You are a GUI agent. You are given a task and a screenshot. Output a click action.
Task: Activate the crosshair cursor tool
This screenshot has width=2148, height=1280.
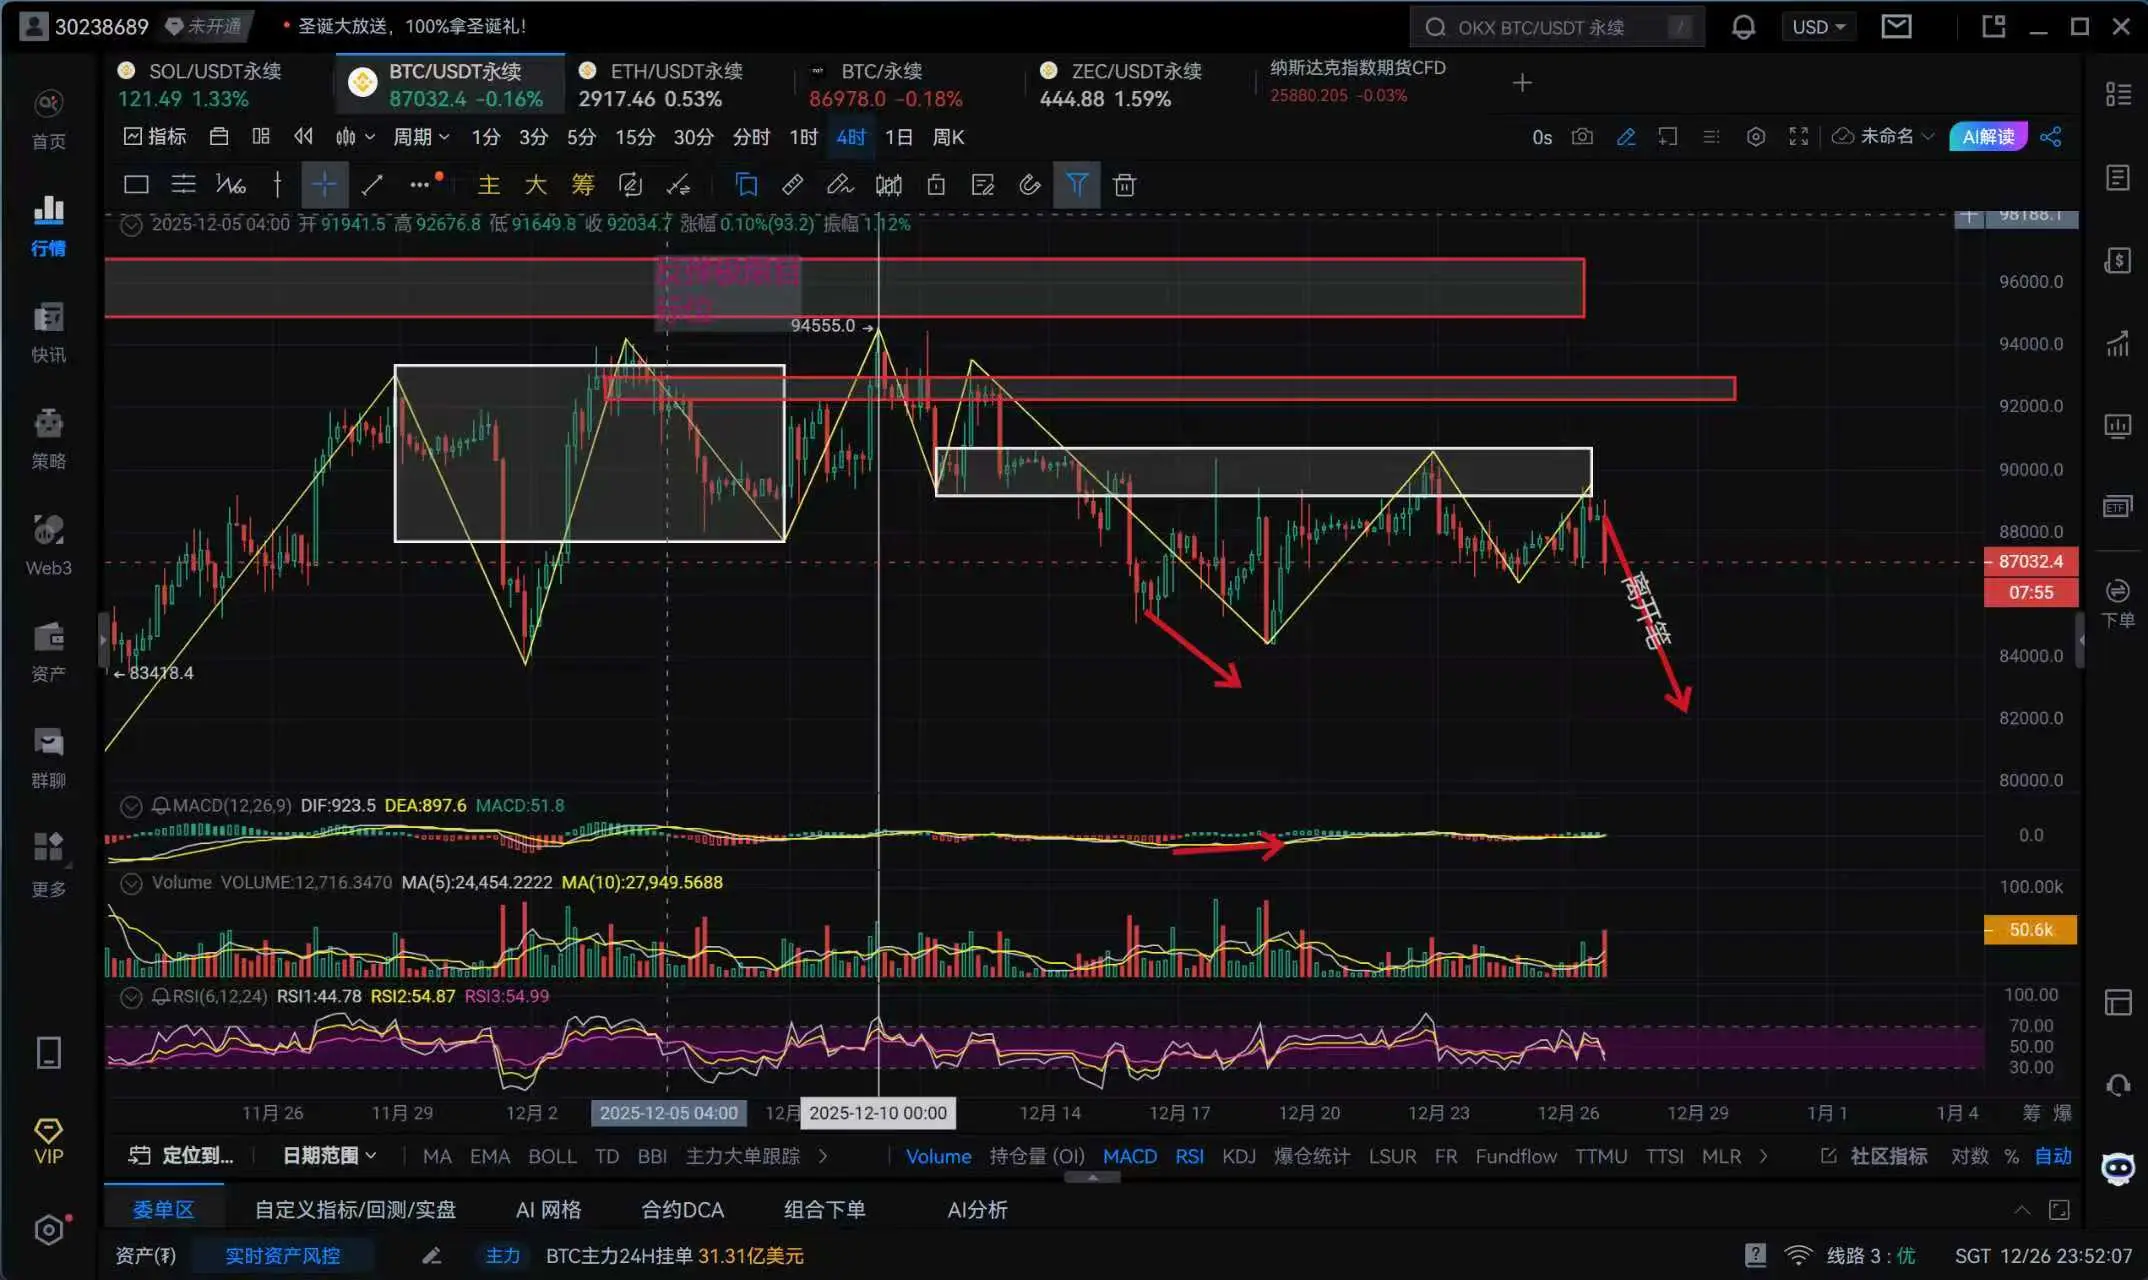pyautogui.click(x=324, y=185)
